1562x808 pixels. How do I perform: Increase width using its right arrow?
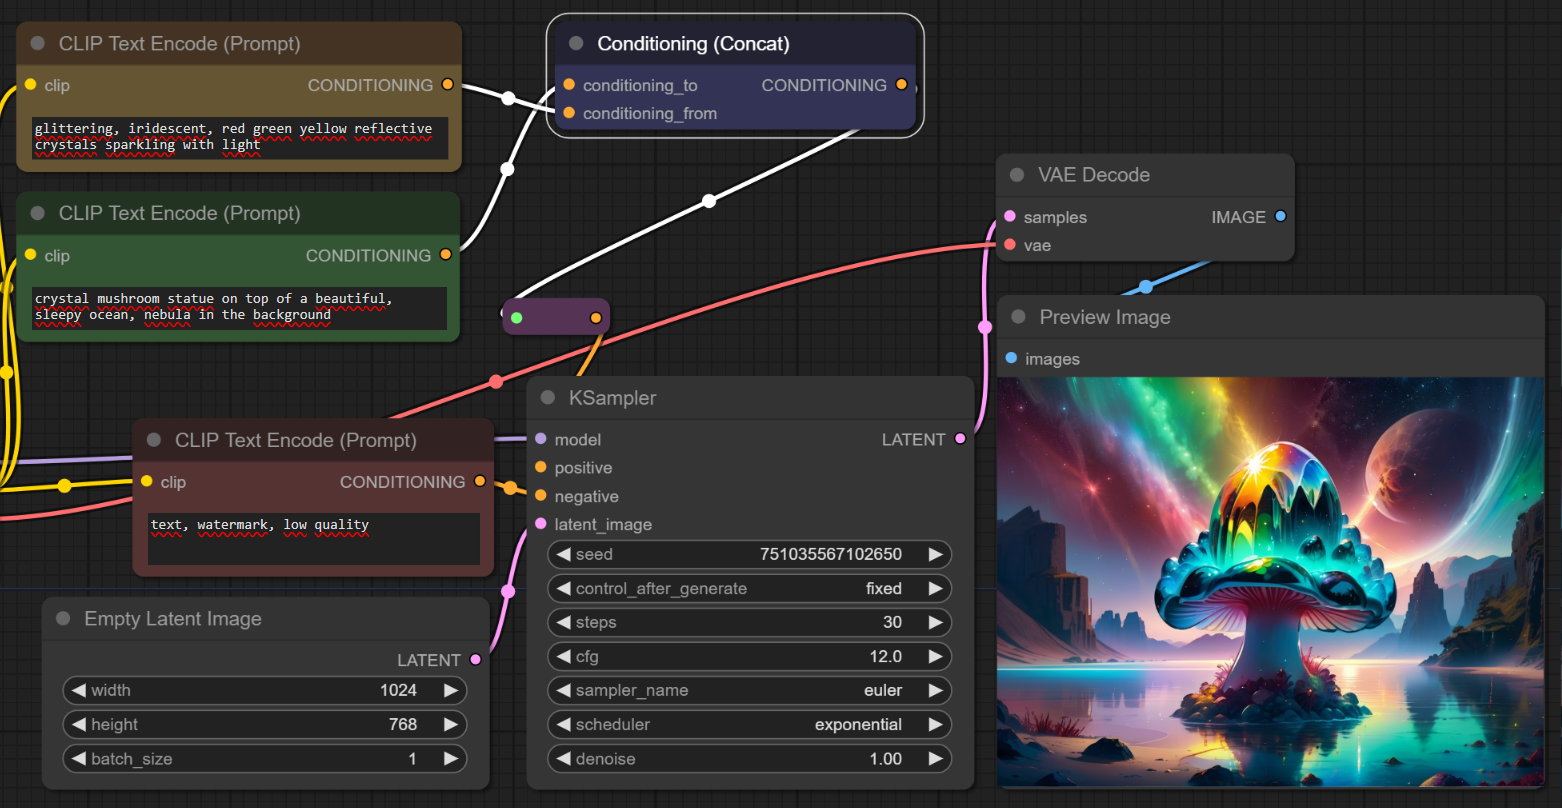tap(451, 691)
